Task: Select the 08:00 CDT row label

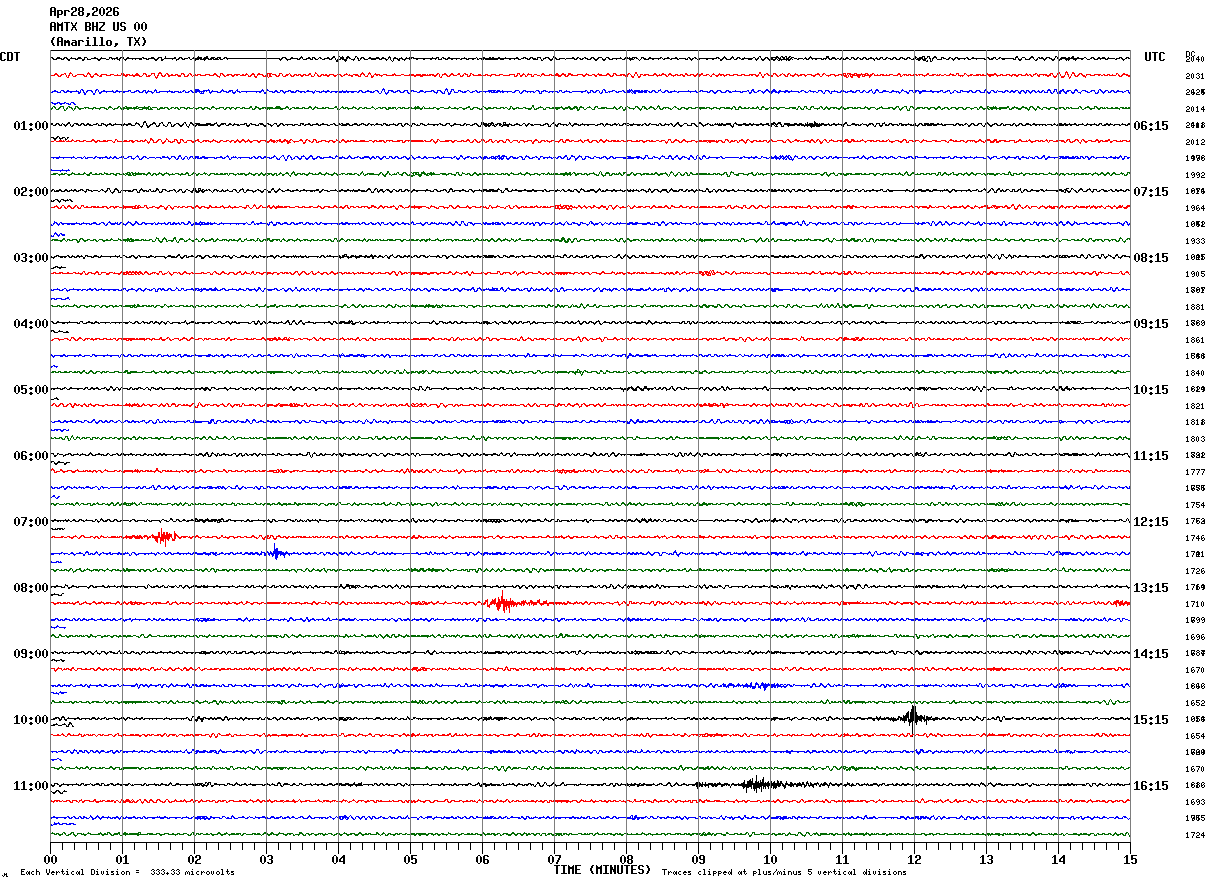Action: [31, 588]
